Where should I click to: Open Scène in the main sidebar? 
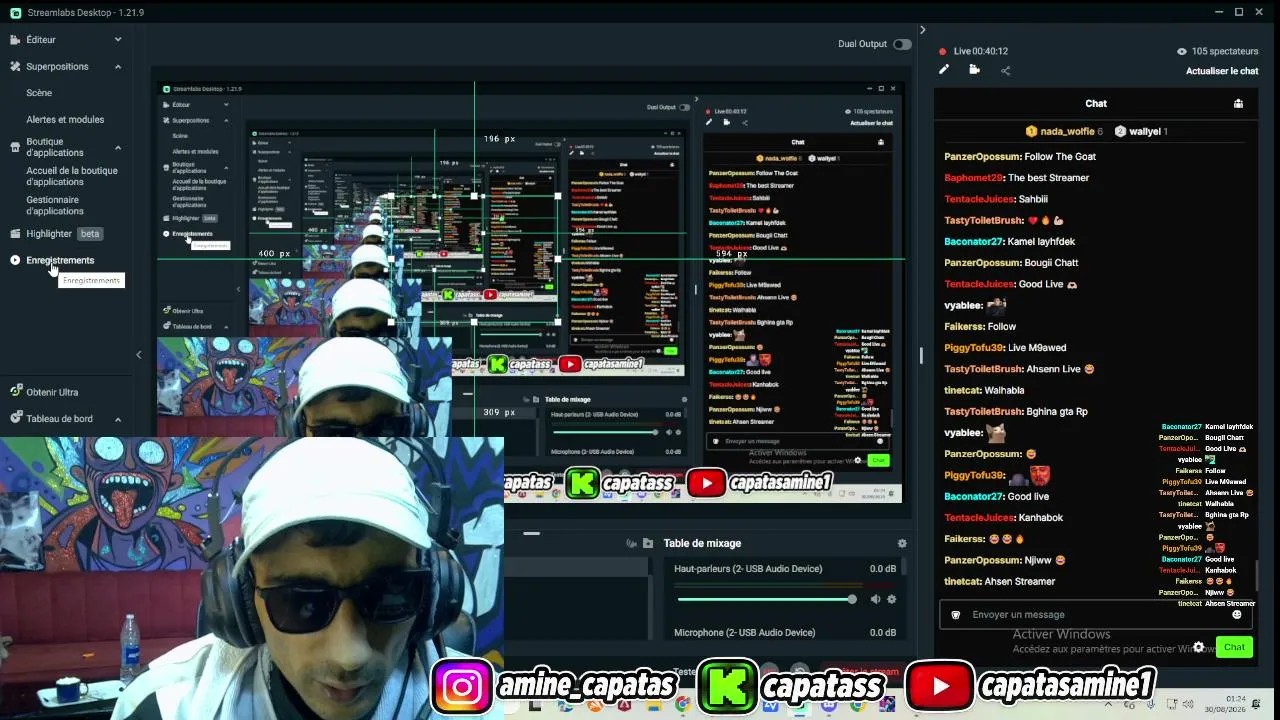pos(39,93)
